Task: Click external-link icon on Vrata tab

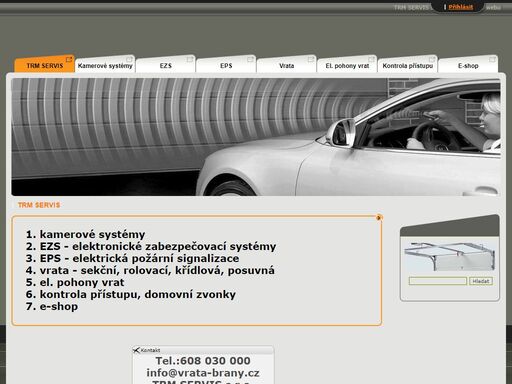Action: 311,60
